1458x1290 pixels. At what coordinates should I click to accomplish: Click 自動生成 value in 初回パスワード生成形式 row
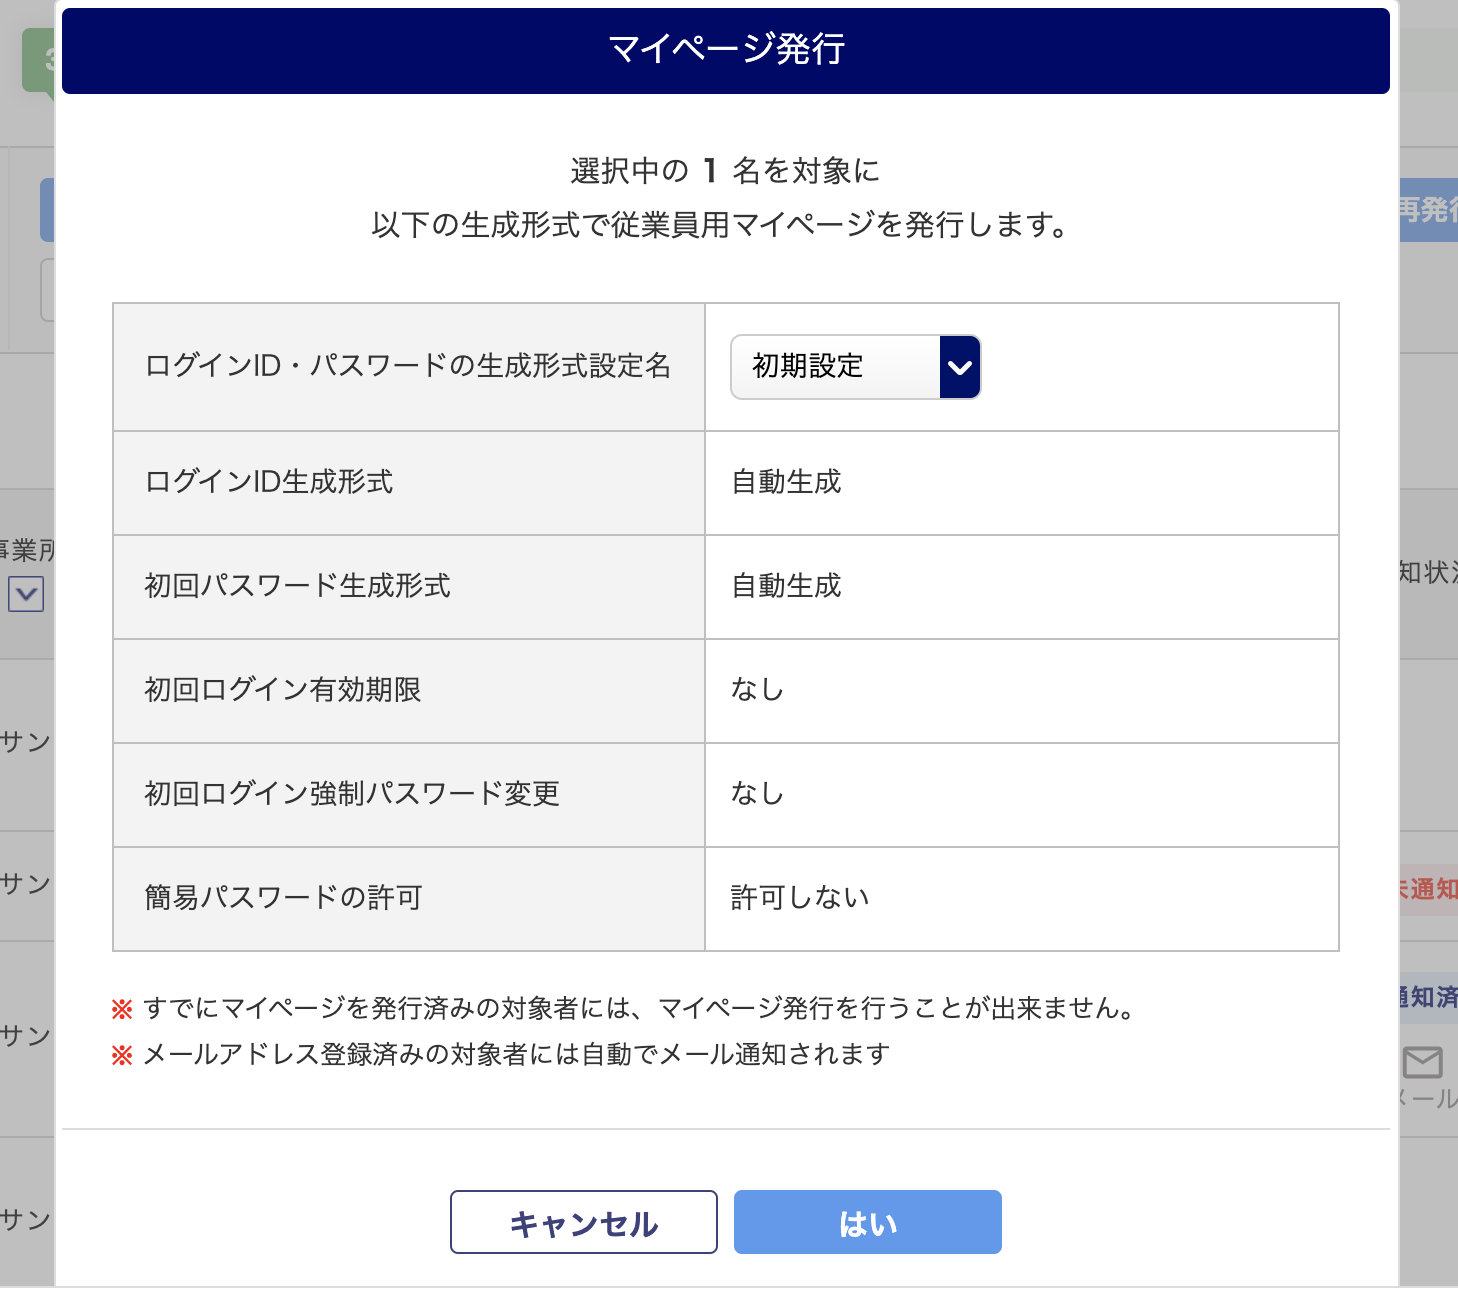(787, 586)
